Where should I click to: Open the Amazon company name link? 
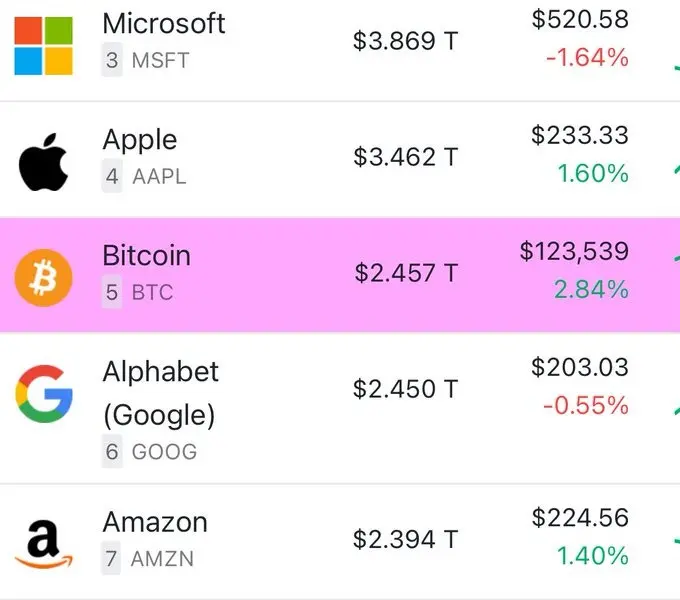pos(155,522)
